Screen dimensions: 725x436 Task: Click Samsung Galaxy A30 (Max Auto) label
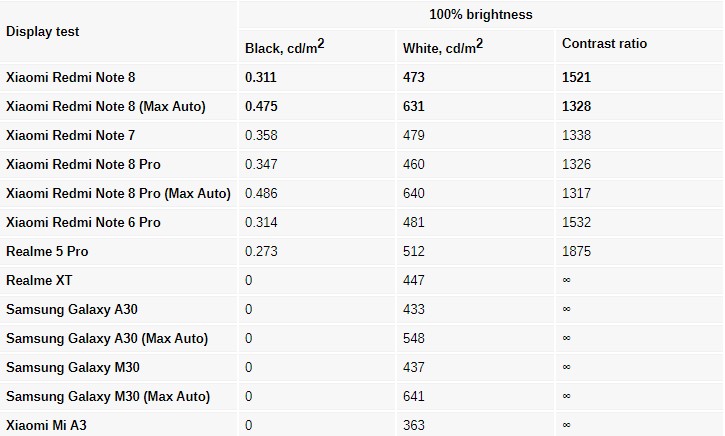(x=107, y=338)
